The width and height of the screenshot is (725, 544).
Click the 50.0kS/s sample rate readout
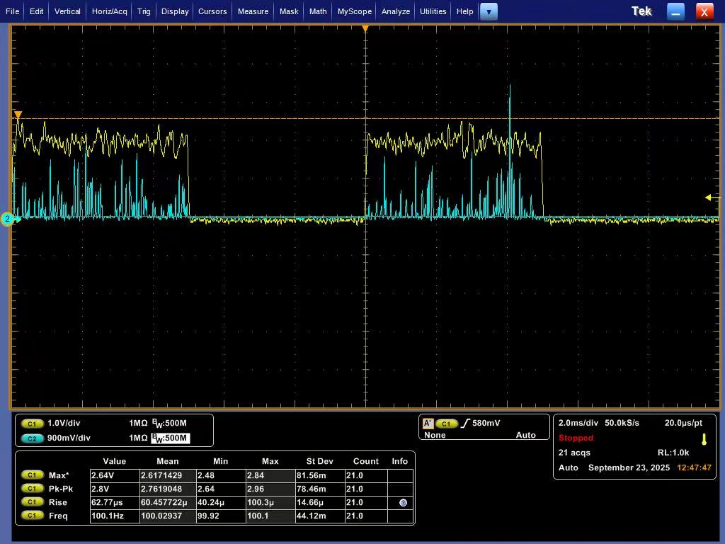pos(622,423)
